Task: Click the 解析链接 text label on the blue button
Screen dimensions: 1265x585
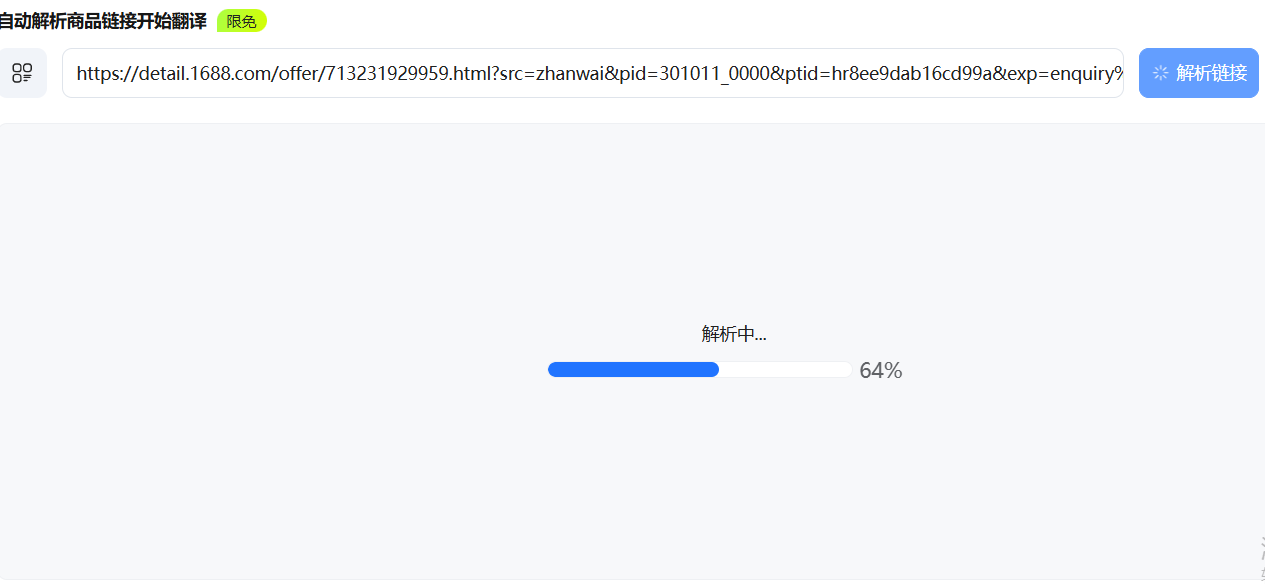Action: tap(1212, 73)
